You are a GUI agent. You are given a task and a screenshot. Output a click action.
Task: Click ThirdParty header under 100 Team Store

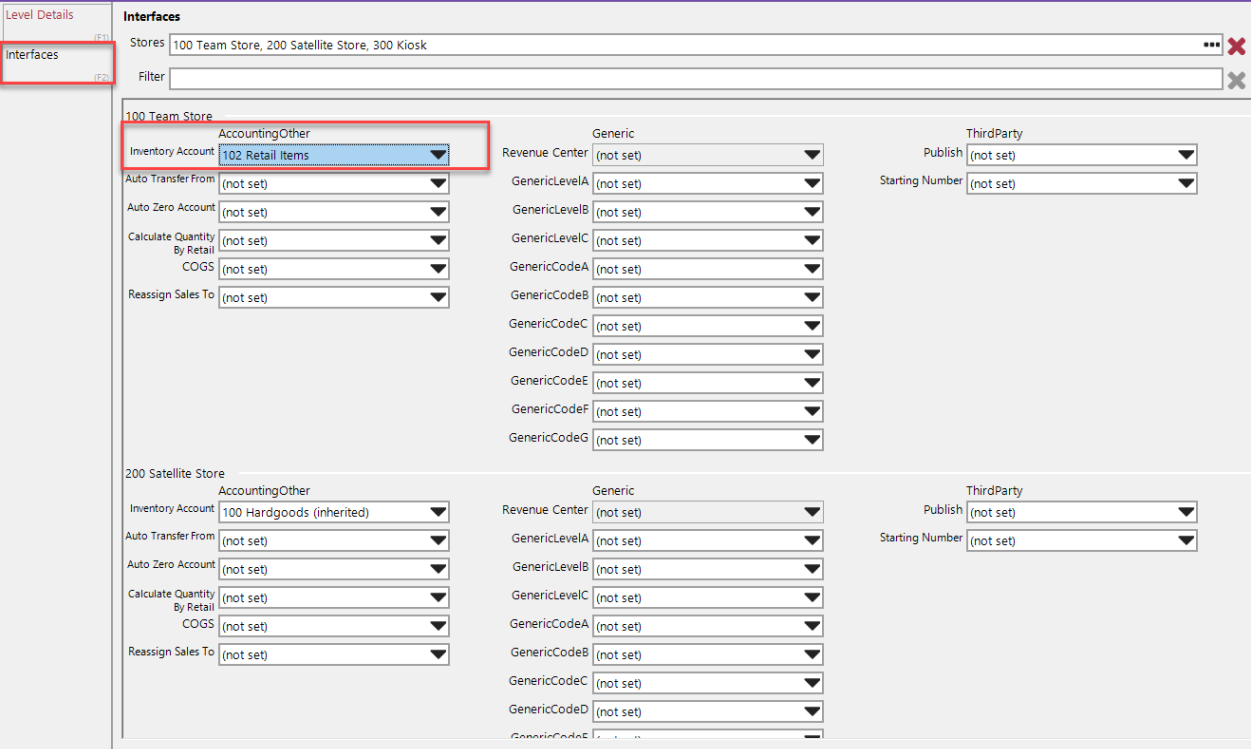pyautogui.click(x=994, y=134)
